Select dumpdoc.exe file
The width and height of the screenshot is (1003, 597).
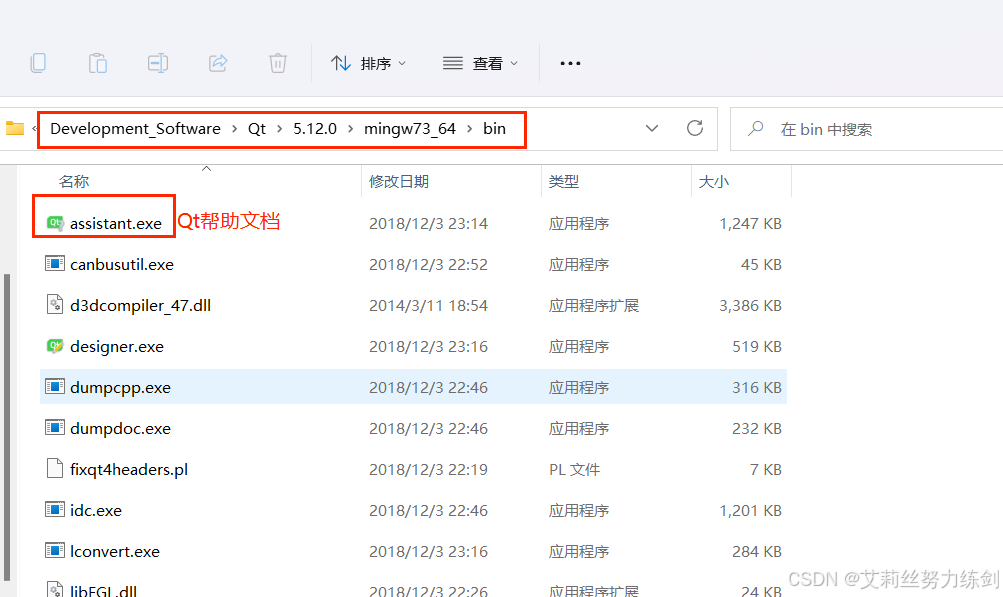coord(120,428)
